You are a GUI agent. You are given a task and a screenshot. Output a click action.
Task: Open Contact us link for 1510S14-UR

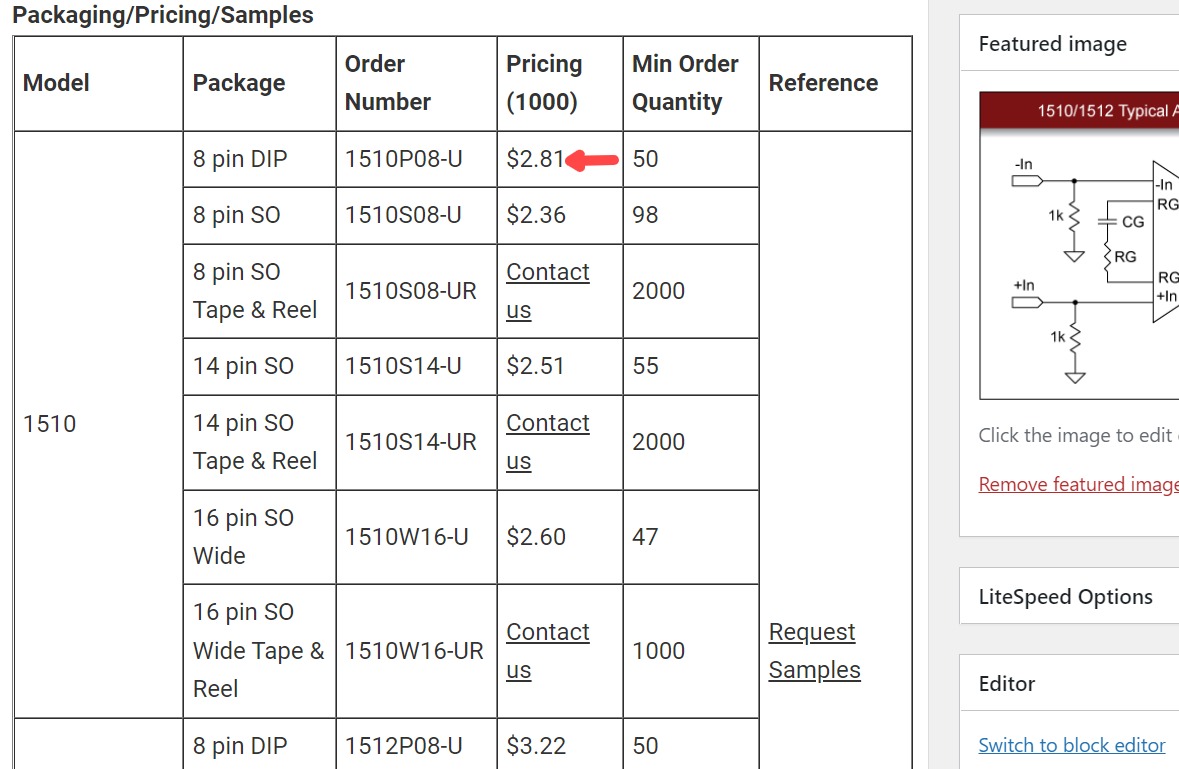547,442
